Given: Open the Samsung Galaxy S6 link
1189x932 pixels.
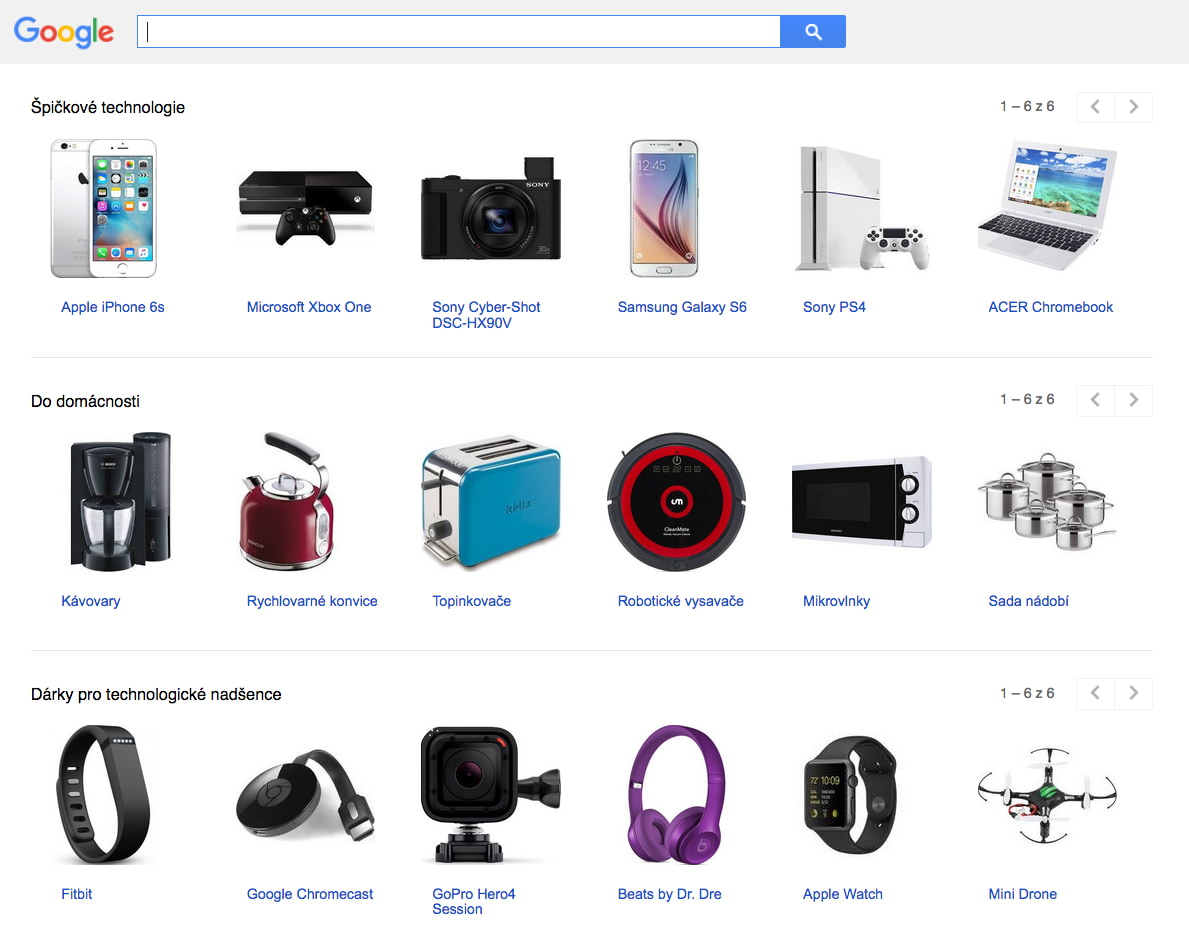Looking at the screenshot, I should pos(682,307).
